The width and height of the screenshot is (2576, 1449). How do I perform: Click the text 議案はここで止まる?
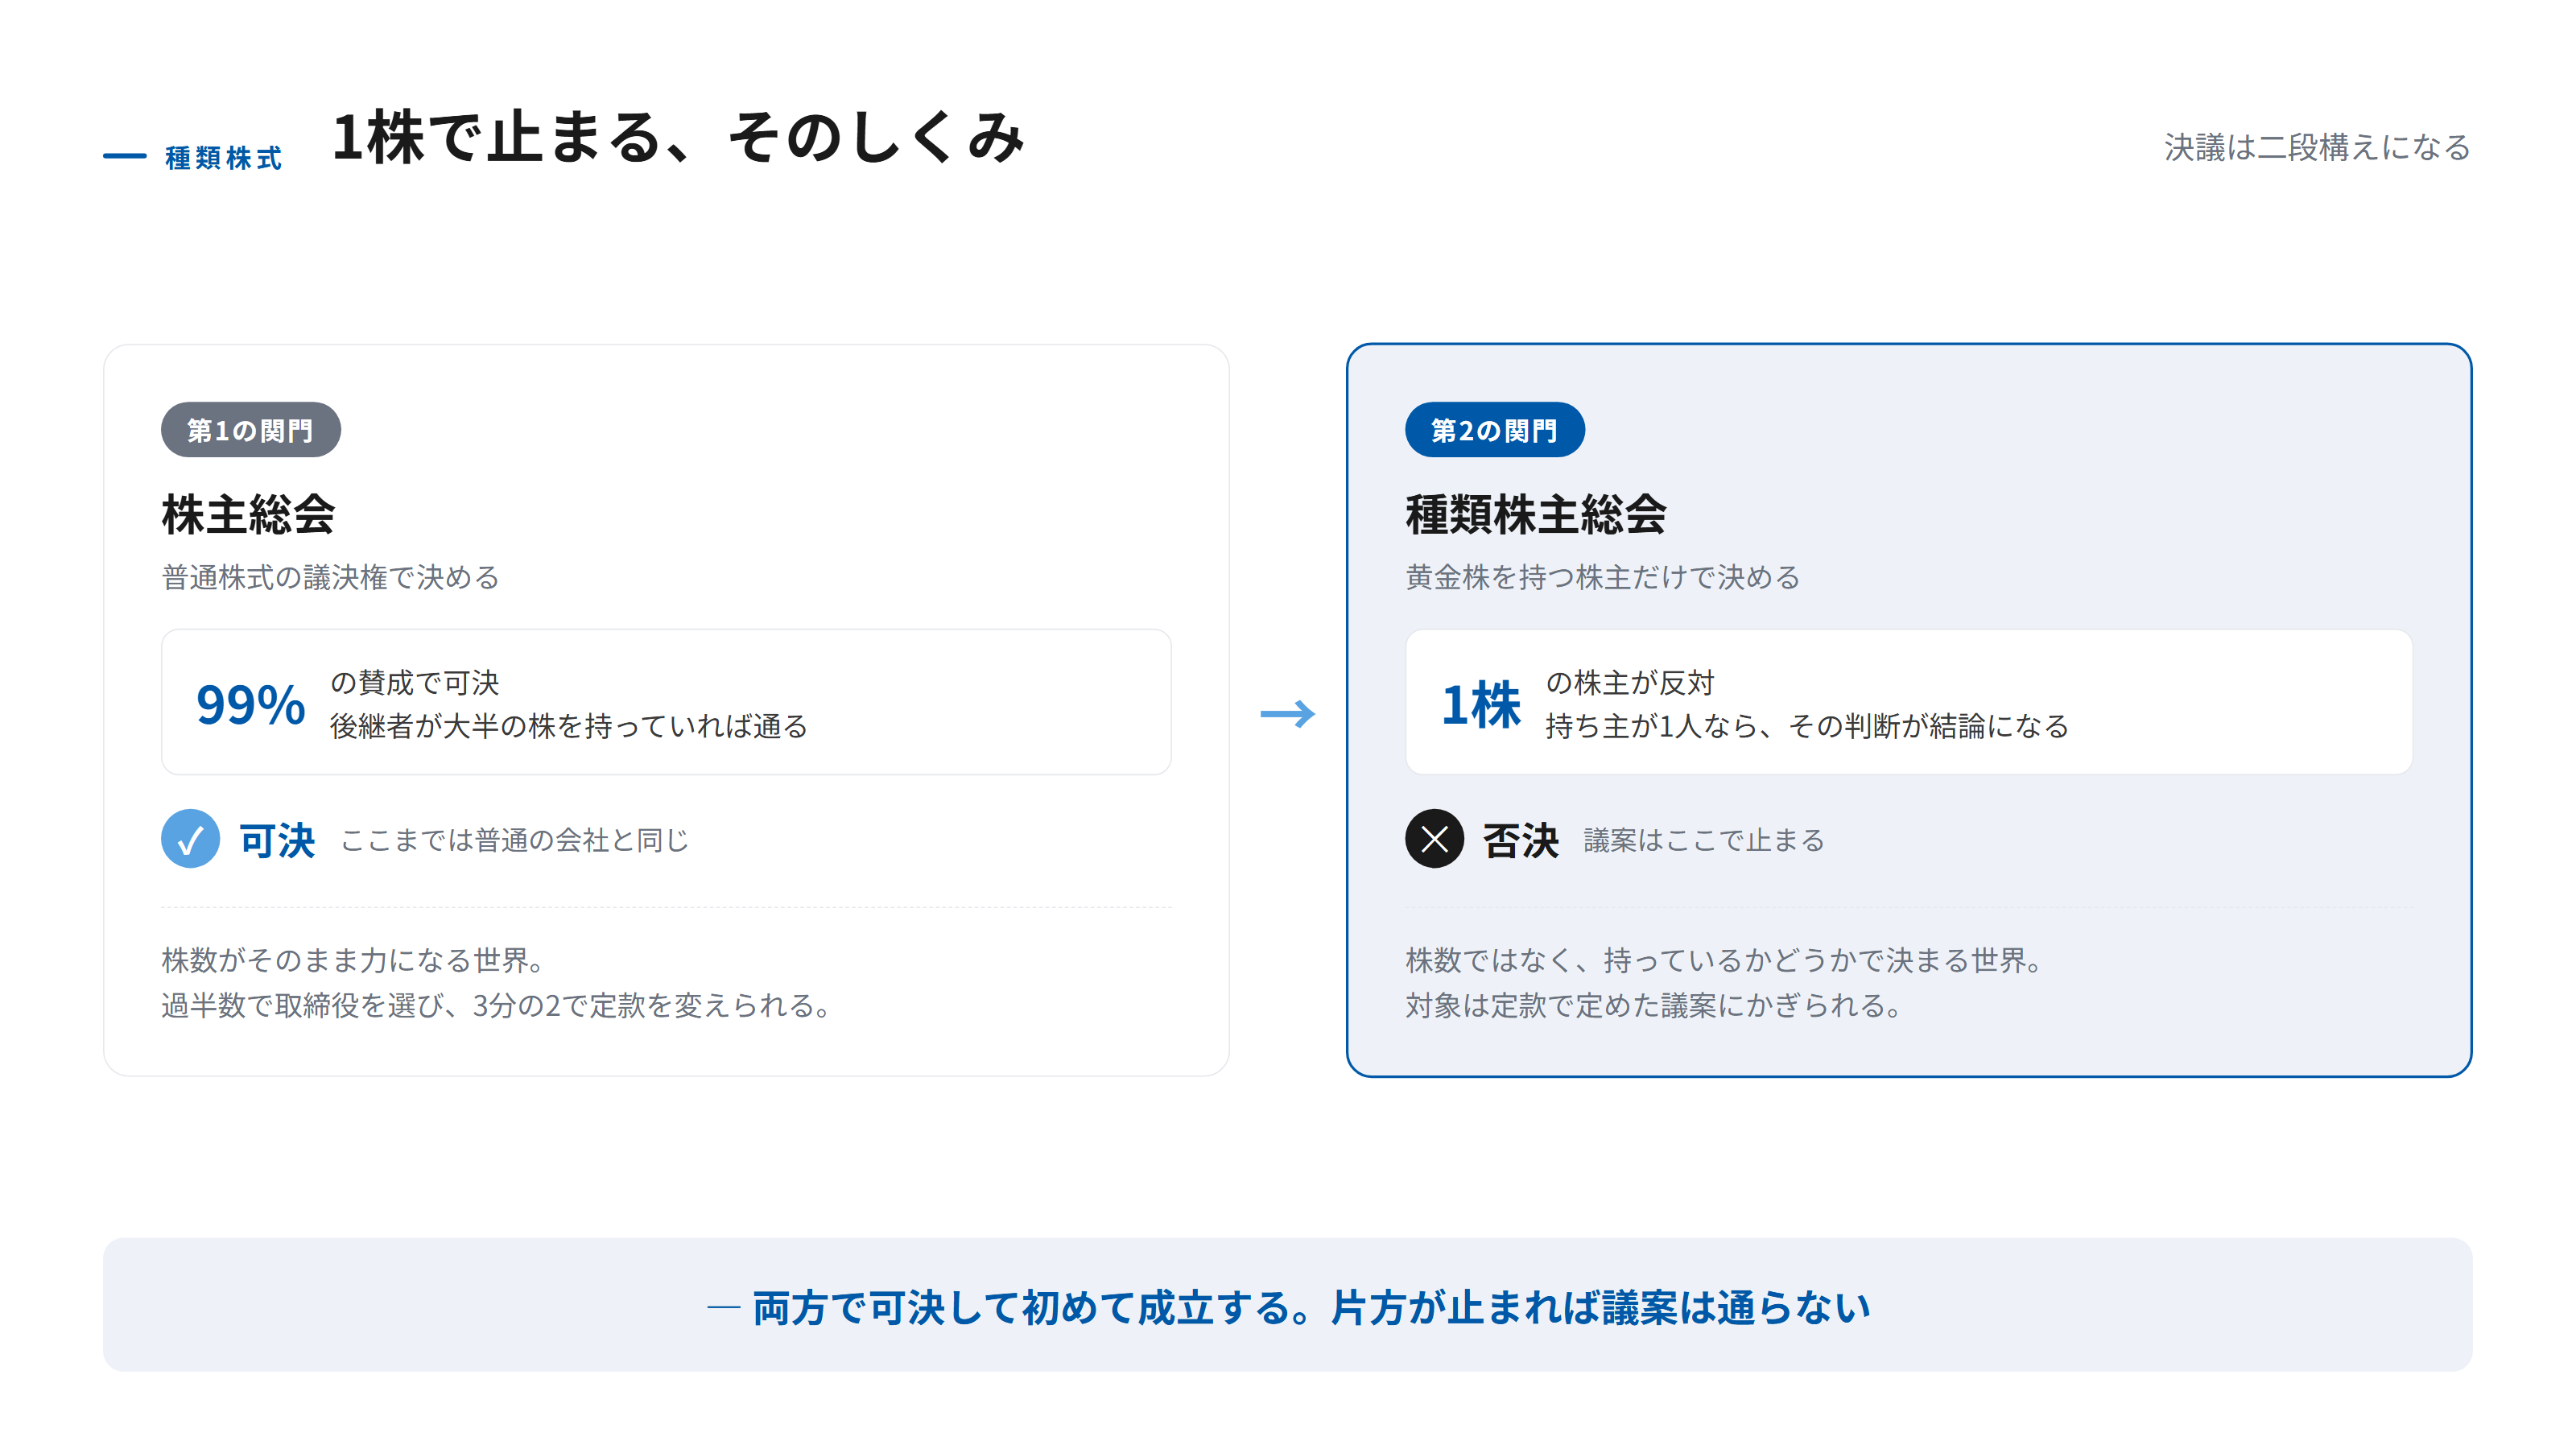(1704, 840)
